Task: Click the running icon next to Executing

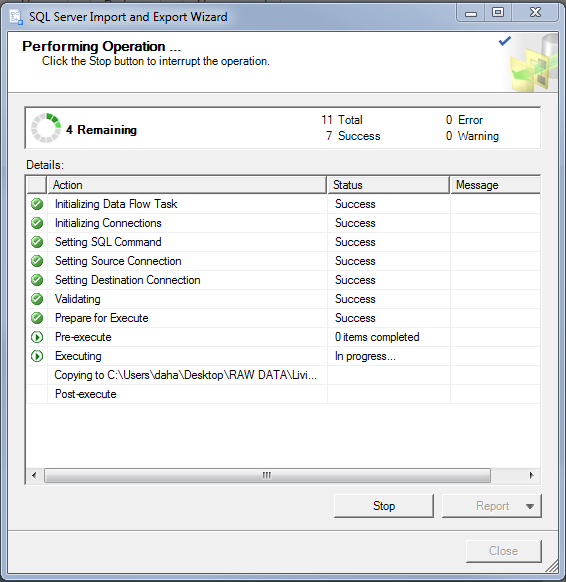Action: click(x=37, y=356)
